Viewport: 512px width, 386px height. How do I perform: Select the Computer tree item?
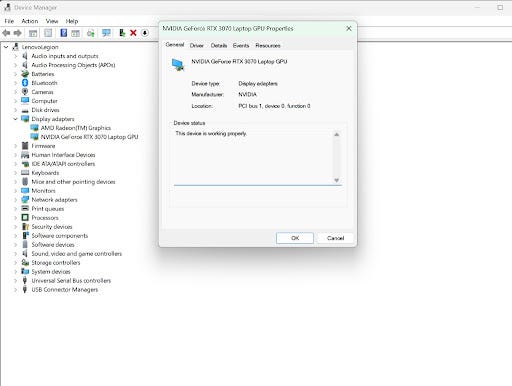click(x=44, y=101)
